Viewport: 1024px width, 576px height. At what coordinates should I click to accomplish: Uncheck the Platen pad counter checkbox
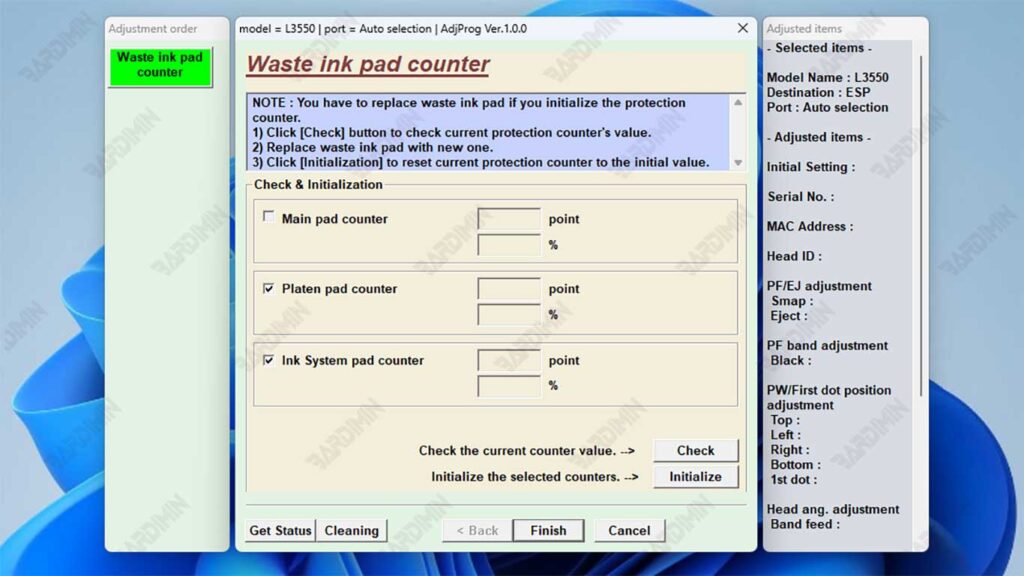(x=268, y=288)
